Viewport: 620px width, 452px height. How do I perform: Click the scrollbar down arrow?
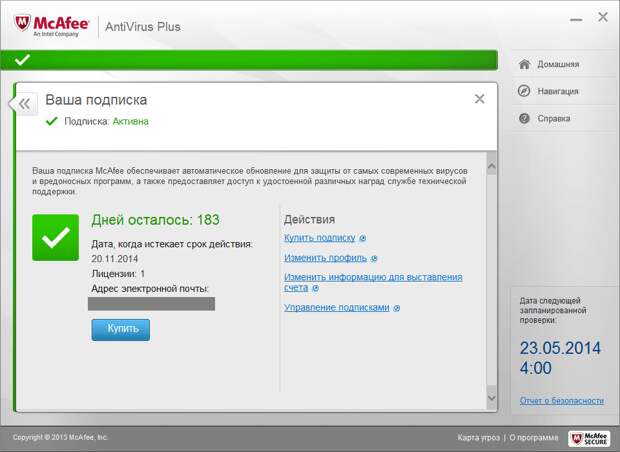tap(491, 397)
